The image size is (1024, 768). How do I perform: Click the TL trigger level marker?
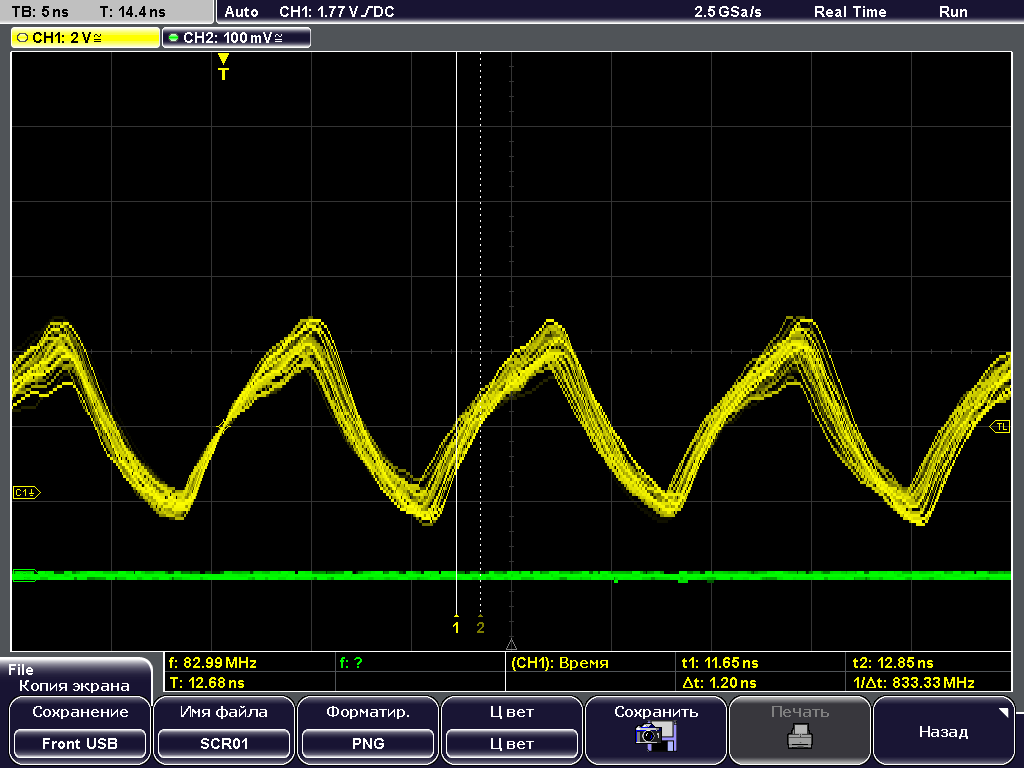(1000, 427)
